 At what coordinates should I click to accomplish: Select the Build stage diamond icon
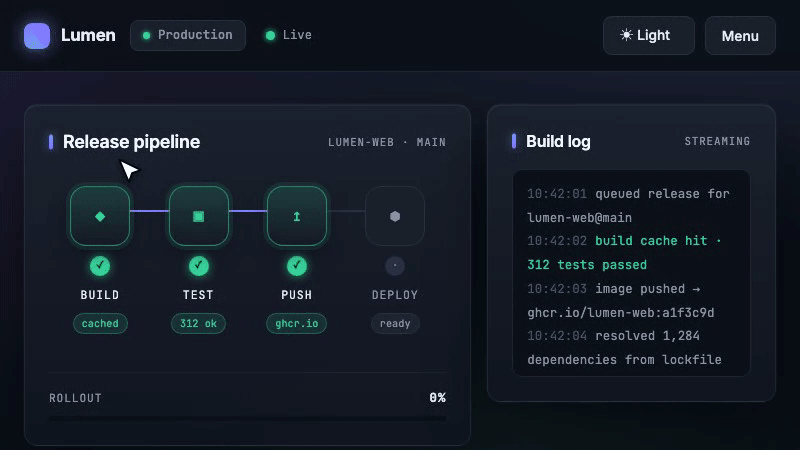pyautogui.click(x=100, y=216)
